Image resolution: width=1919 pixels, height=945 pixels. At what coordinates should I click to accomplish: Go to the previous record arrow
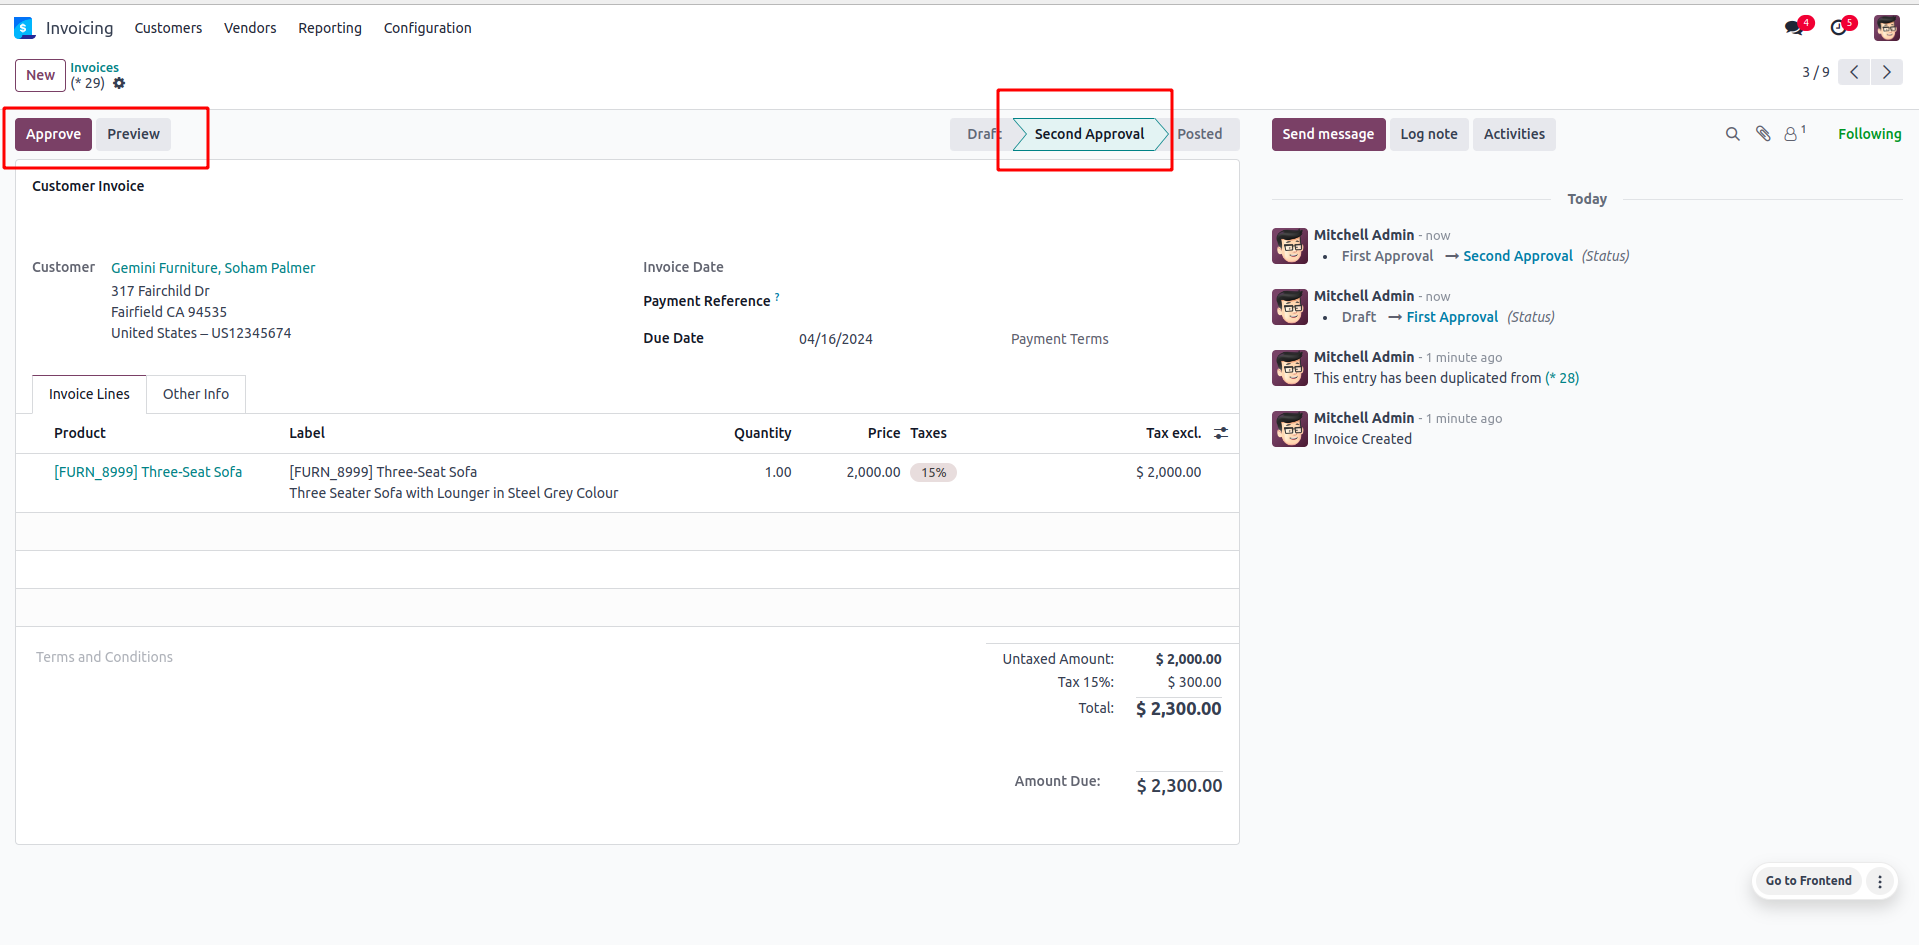(x=1854, y=72)
